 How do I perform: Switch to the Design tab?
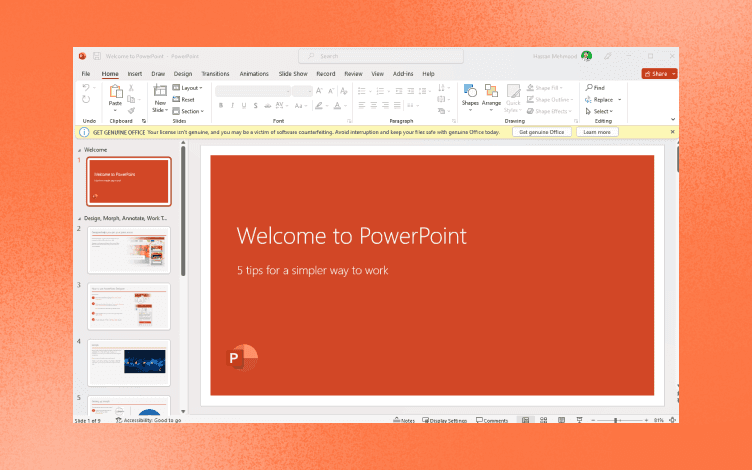[183, 73]
